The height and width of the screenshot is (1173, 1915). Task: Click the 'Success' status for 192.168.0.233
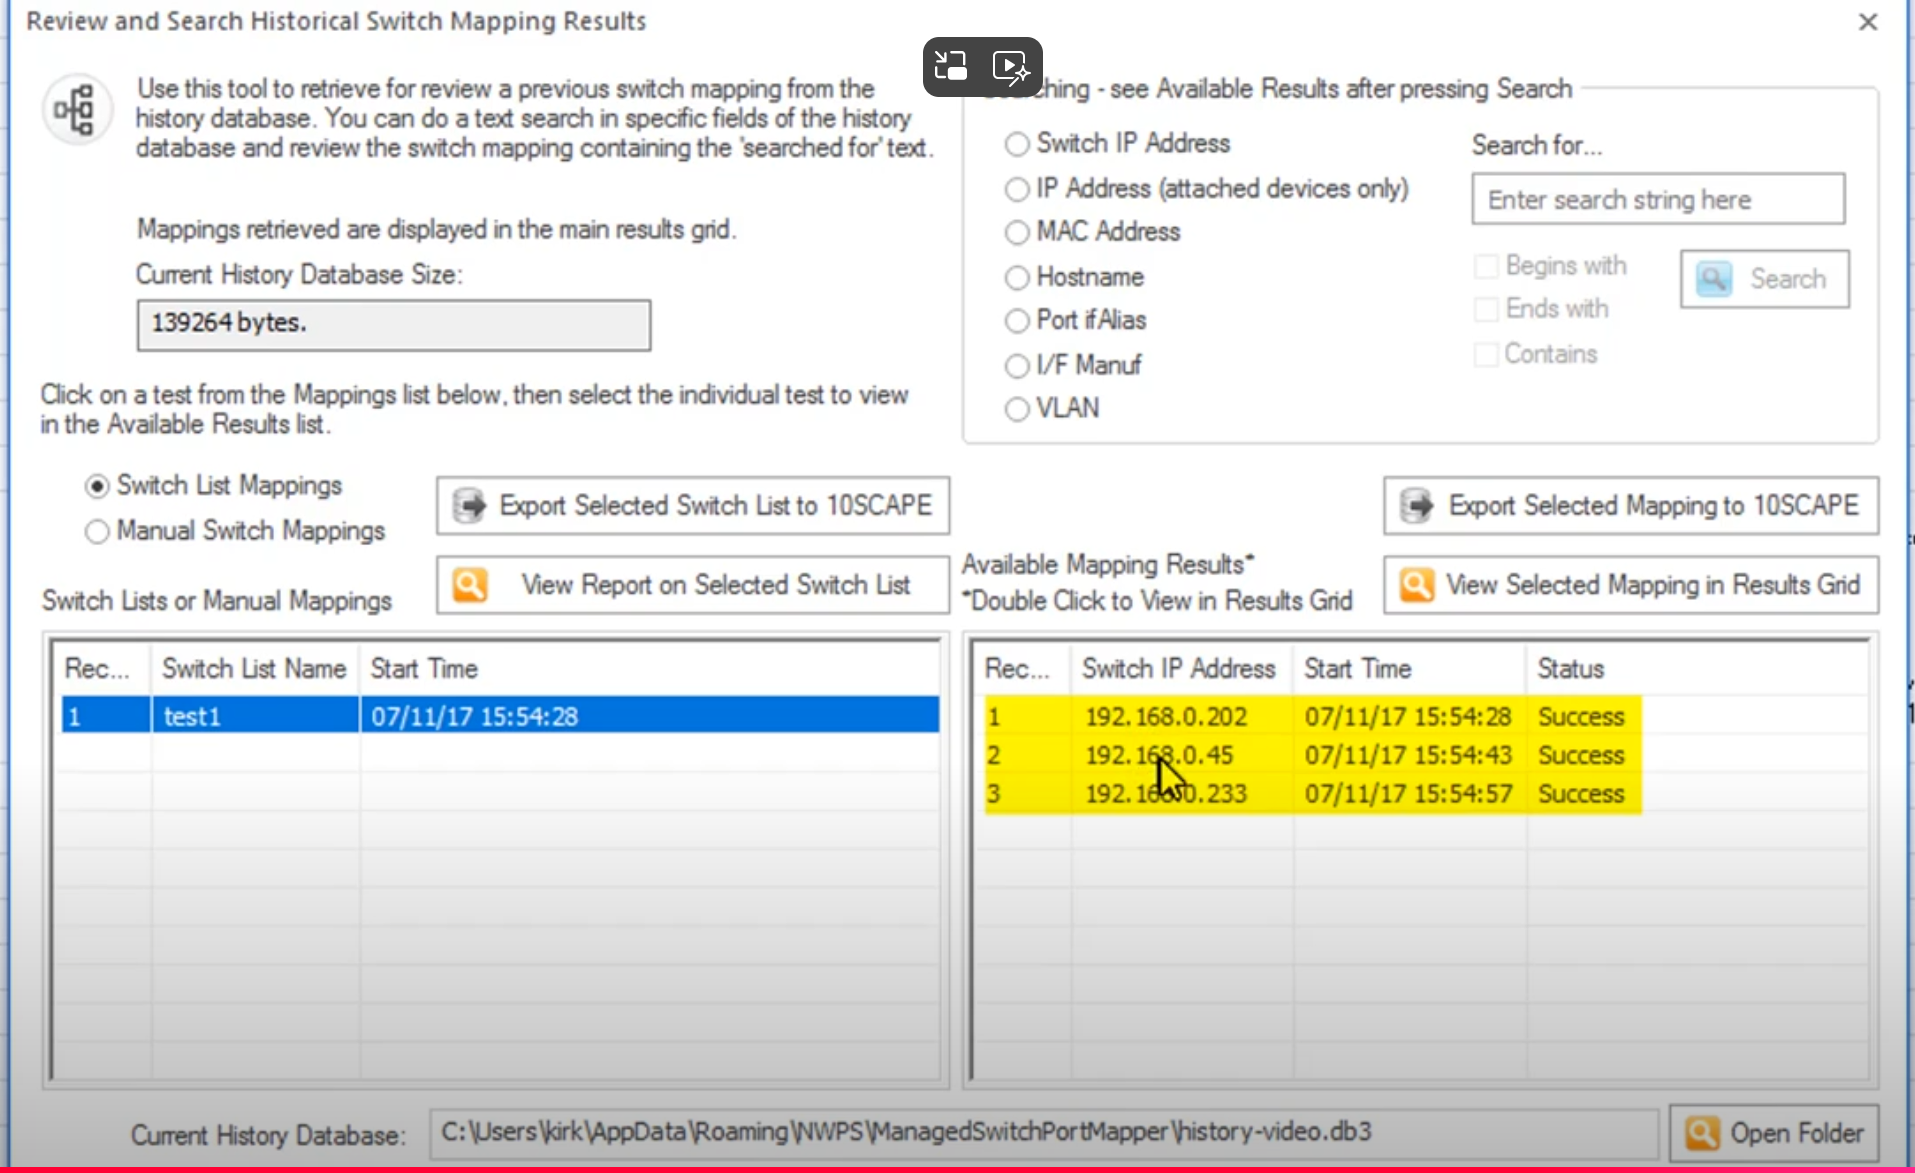(x=1581, y=794)
